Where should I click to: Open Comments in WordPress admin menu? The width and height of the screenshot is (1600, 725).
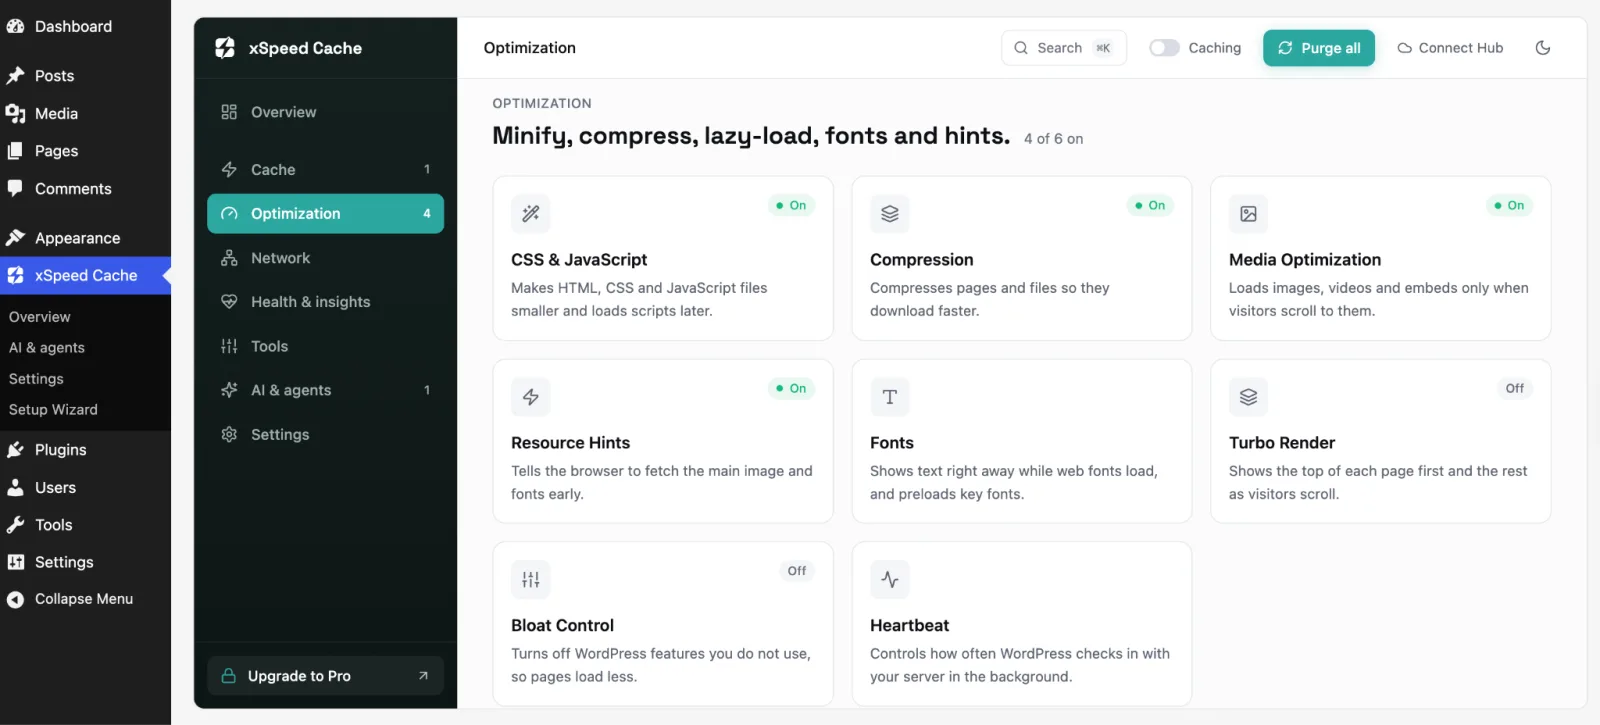(x=85, y=189)
